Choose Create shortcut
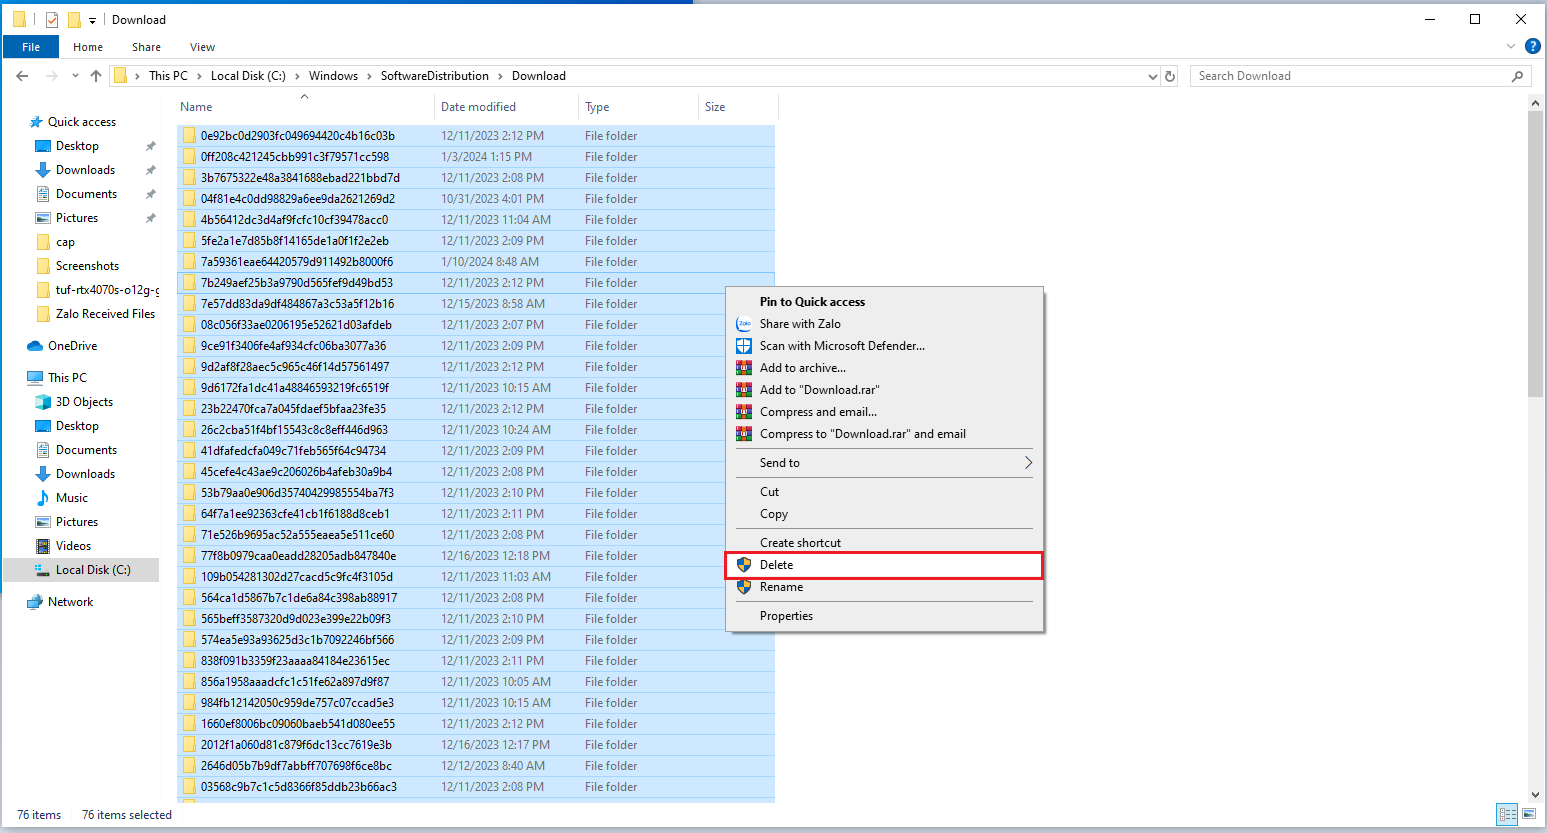The image size is (1547, 833). click(x=884, y=543)
